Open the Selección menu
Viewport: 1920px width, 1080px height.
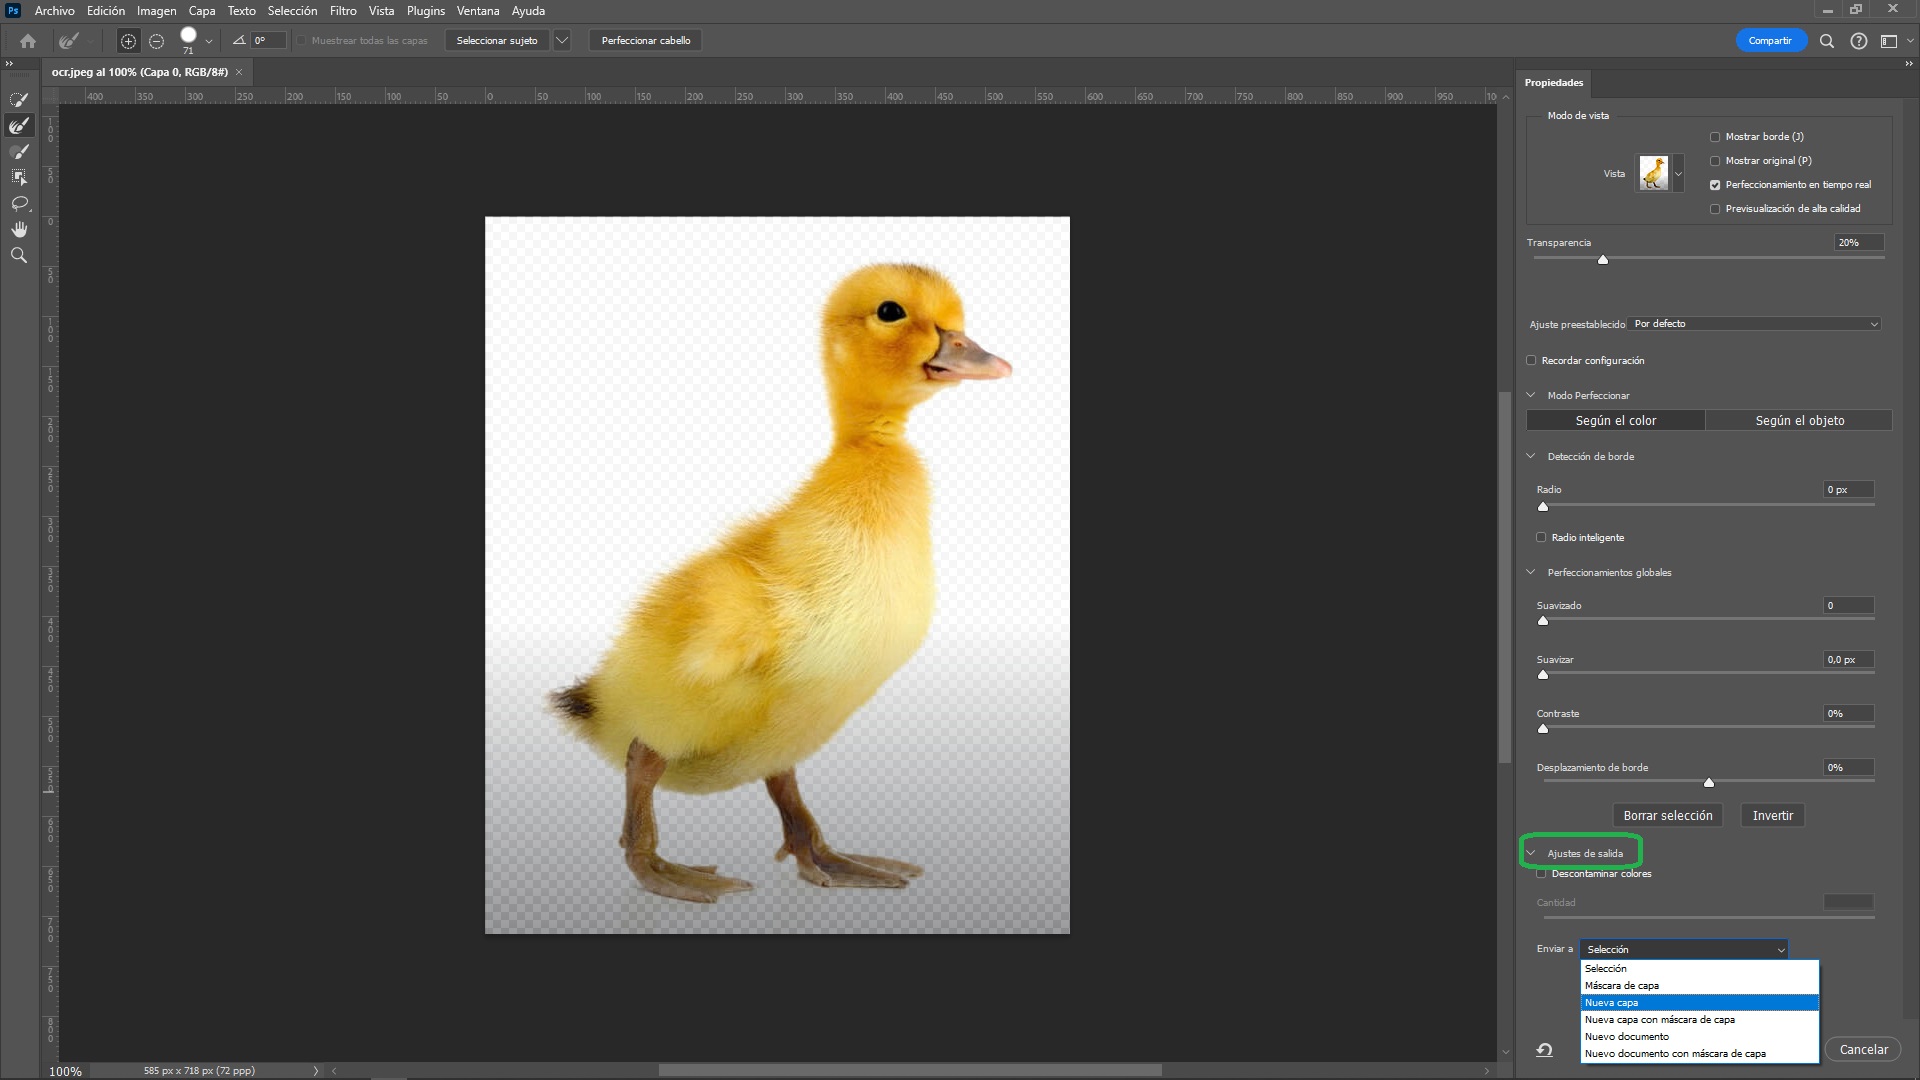click(292, 11)
